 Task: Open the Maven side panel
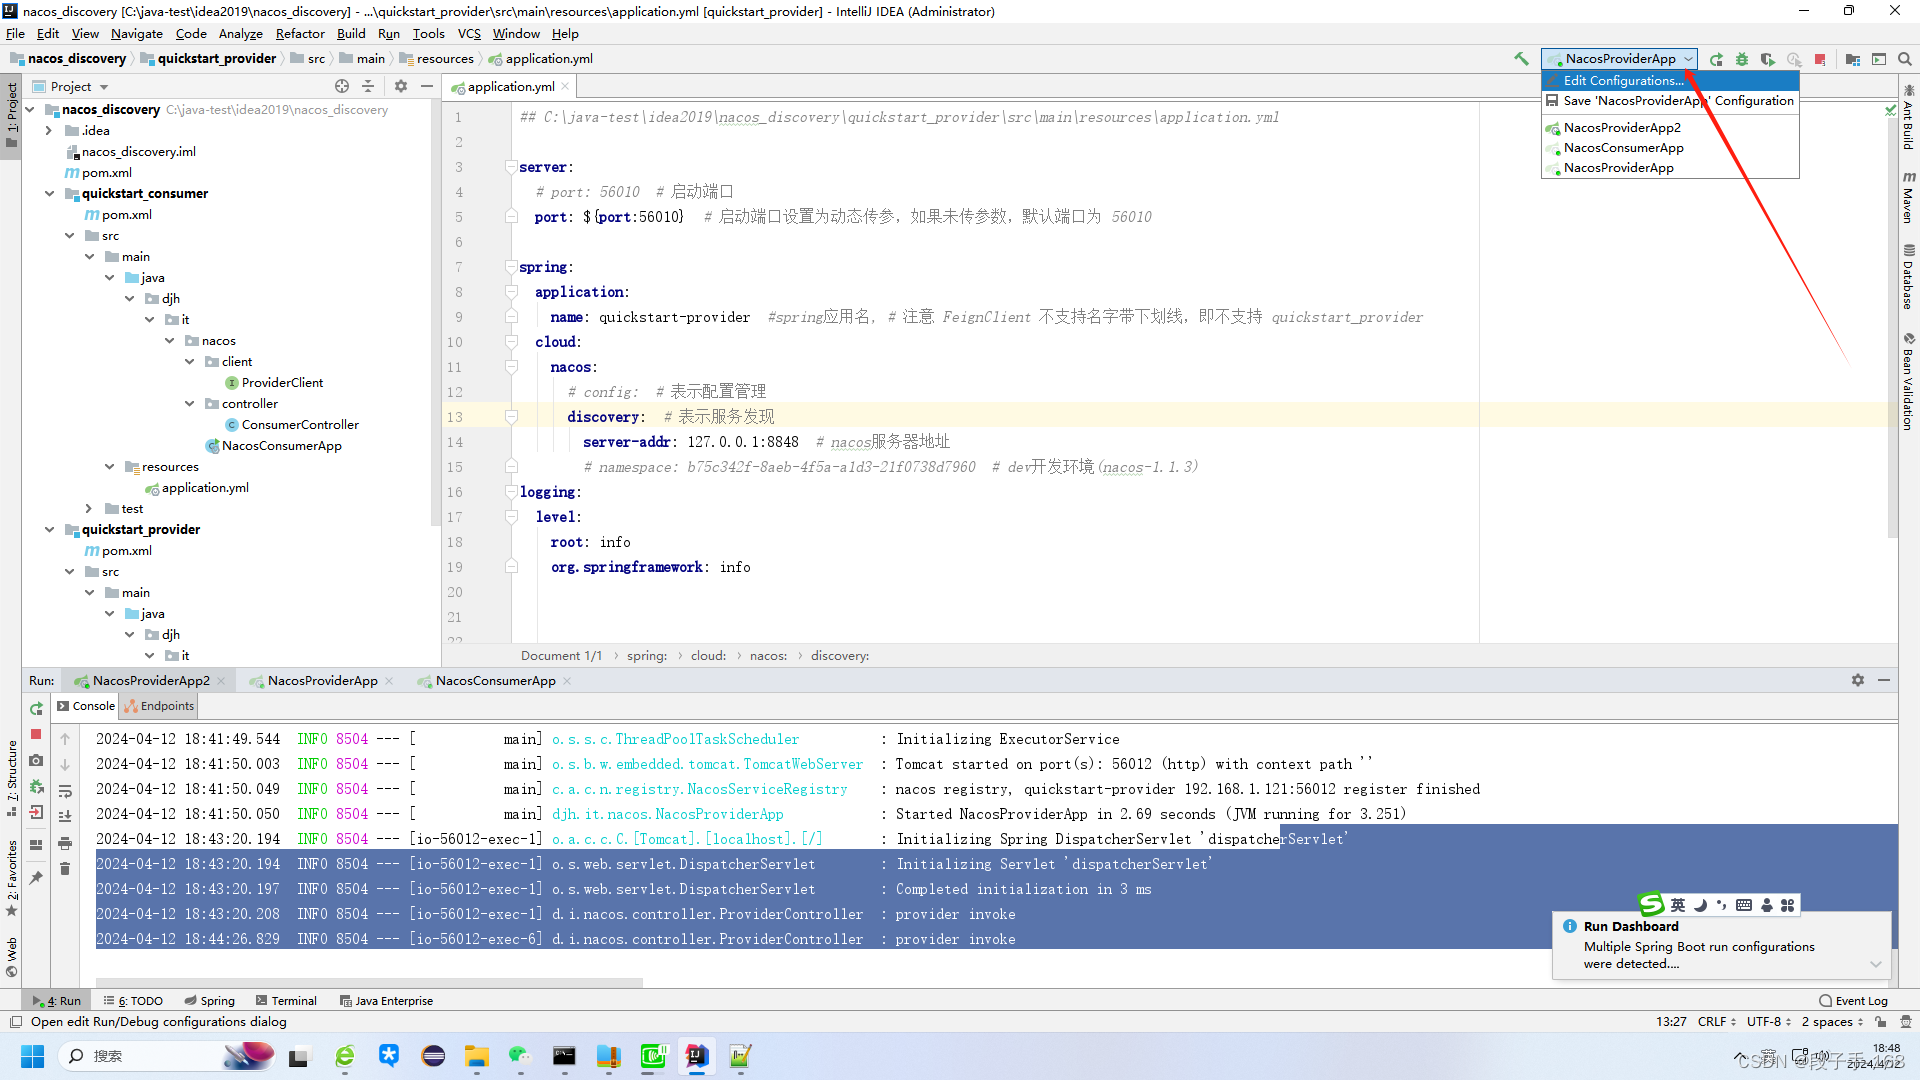coord(1908,197)
